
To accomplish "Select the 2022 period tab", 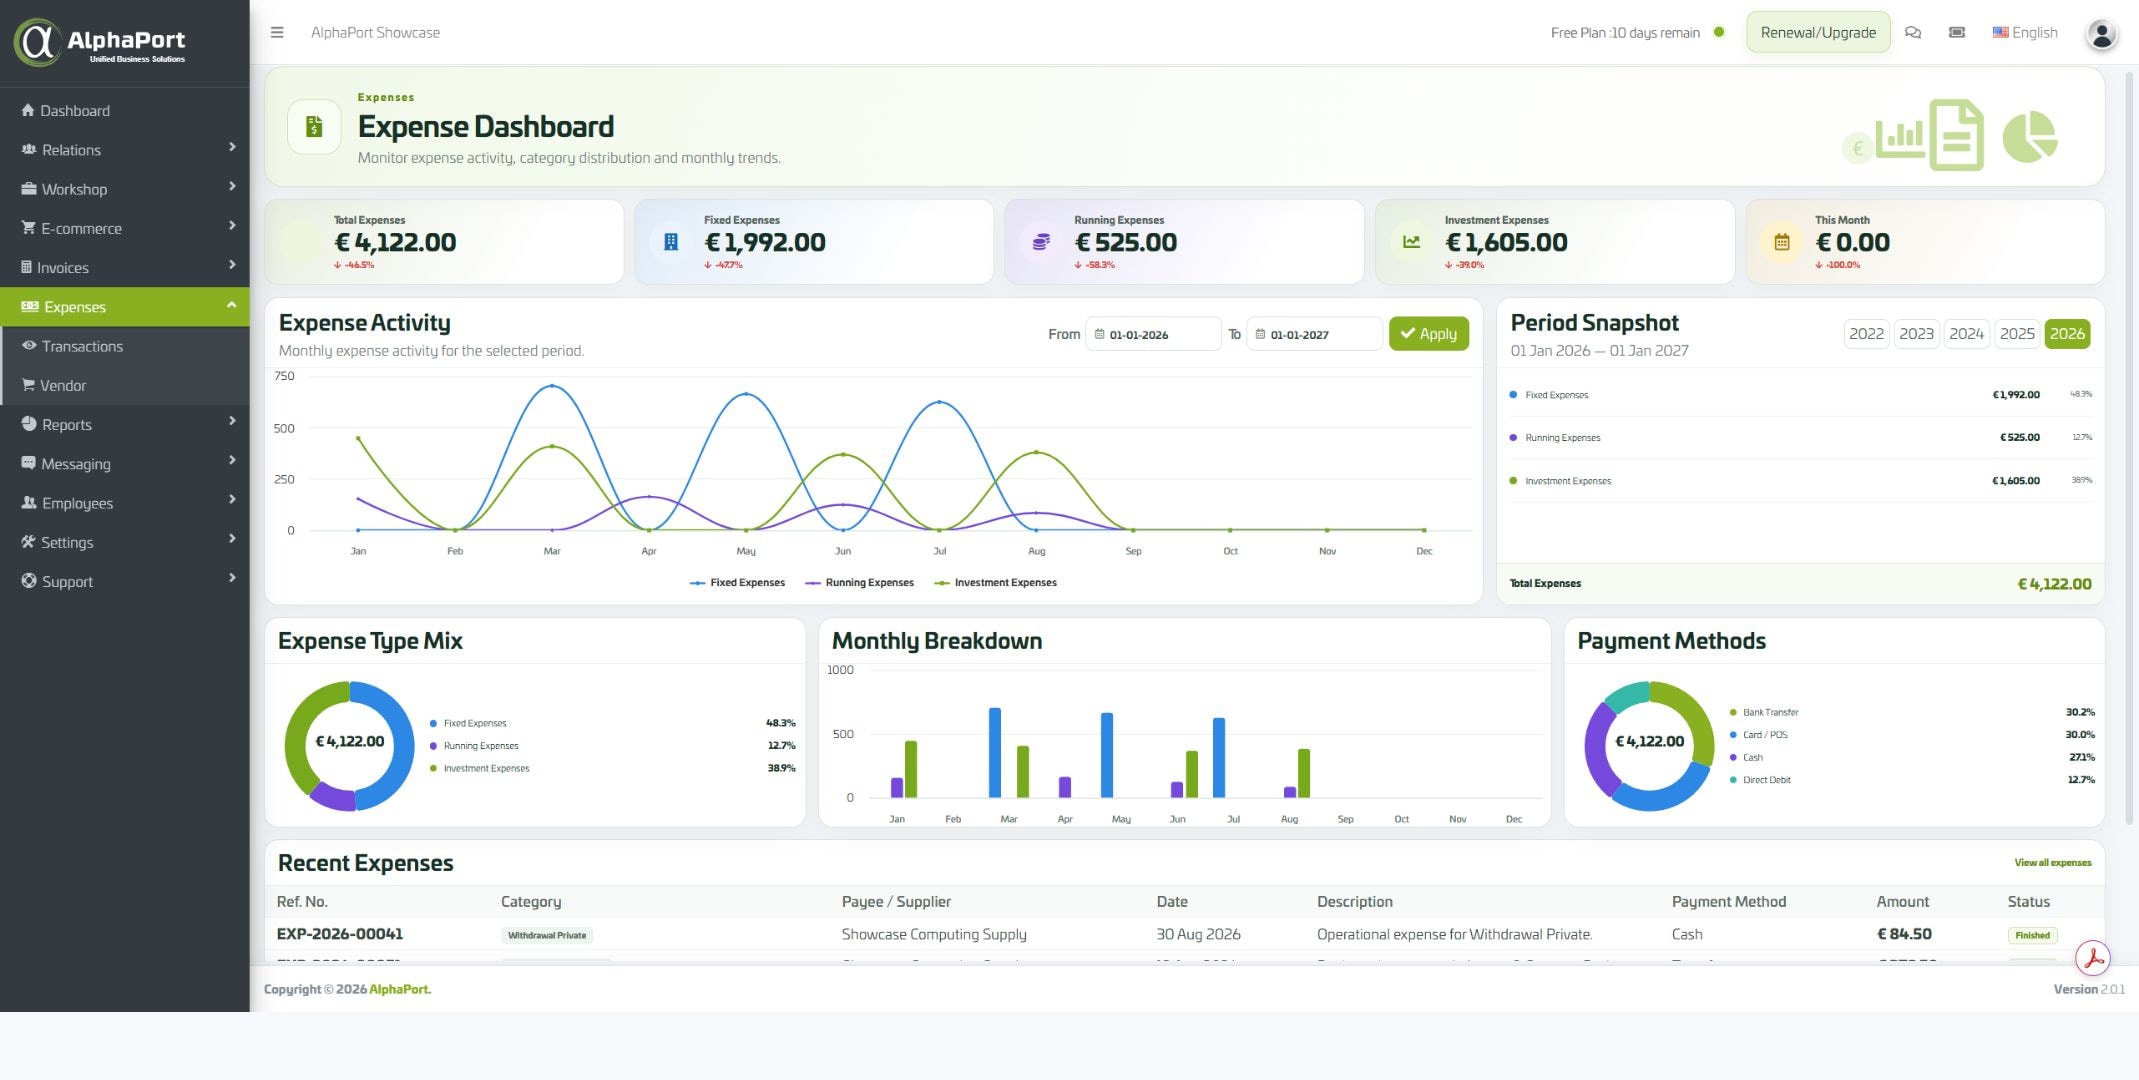I will coord(1866,334).
